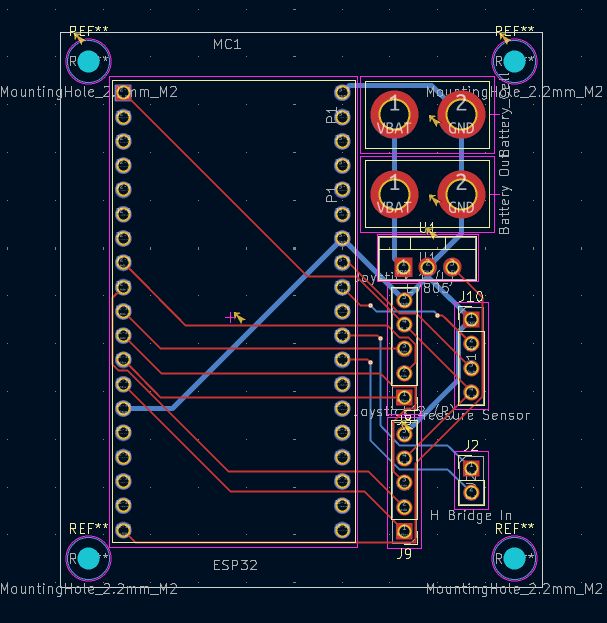Select the bottom-left mounting hole

pos(88,558)
